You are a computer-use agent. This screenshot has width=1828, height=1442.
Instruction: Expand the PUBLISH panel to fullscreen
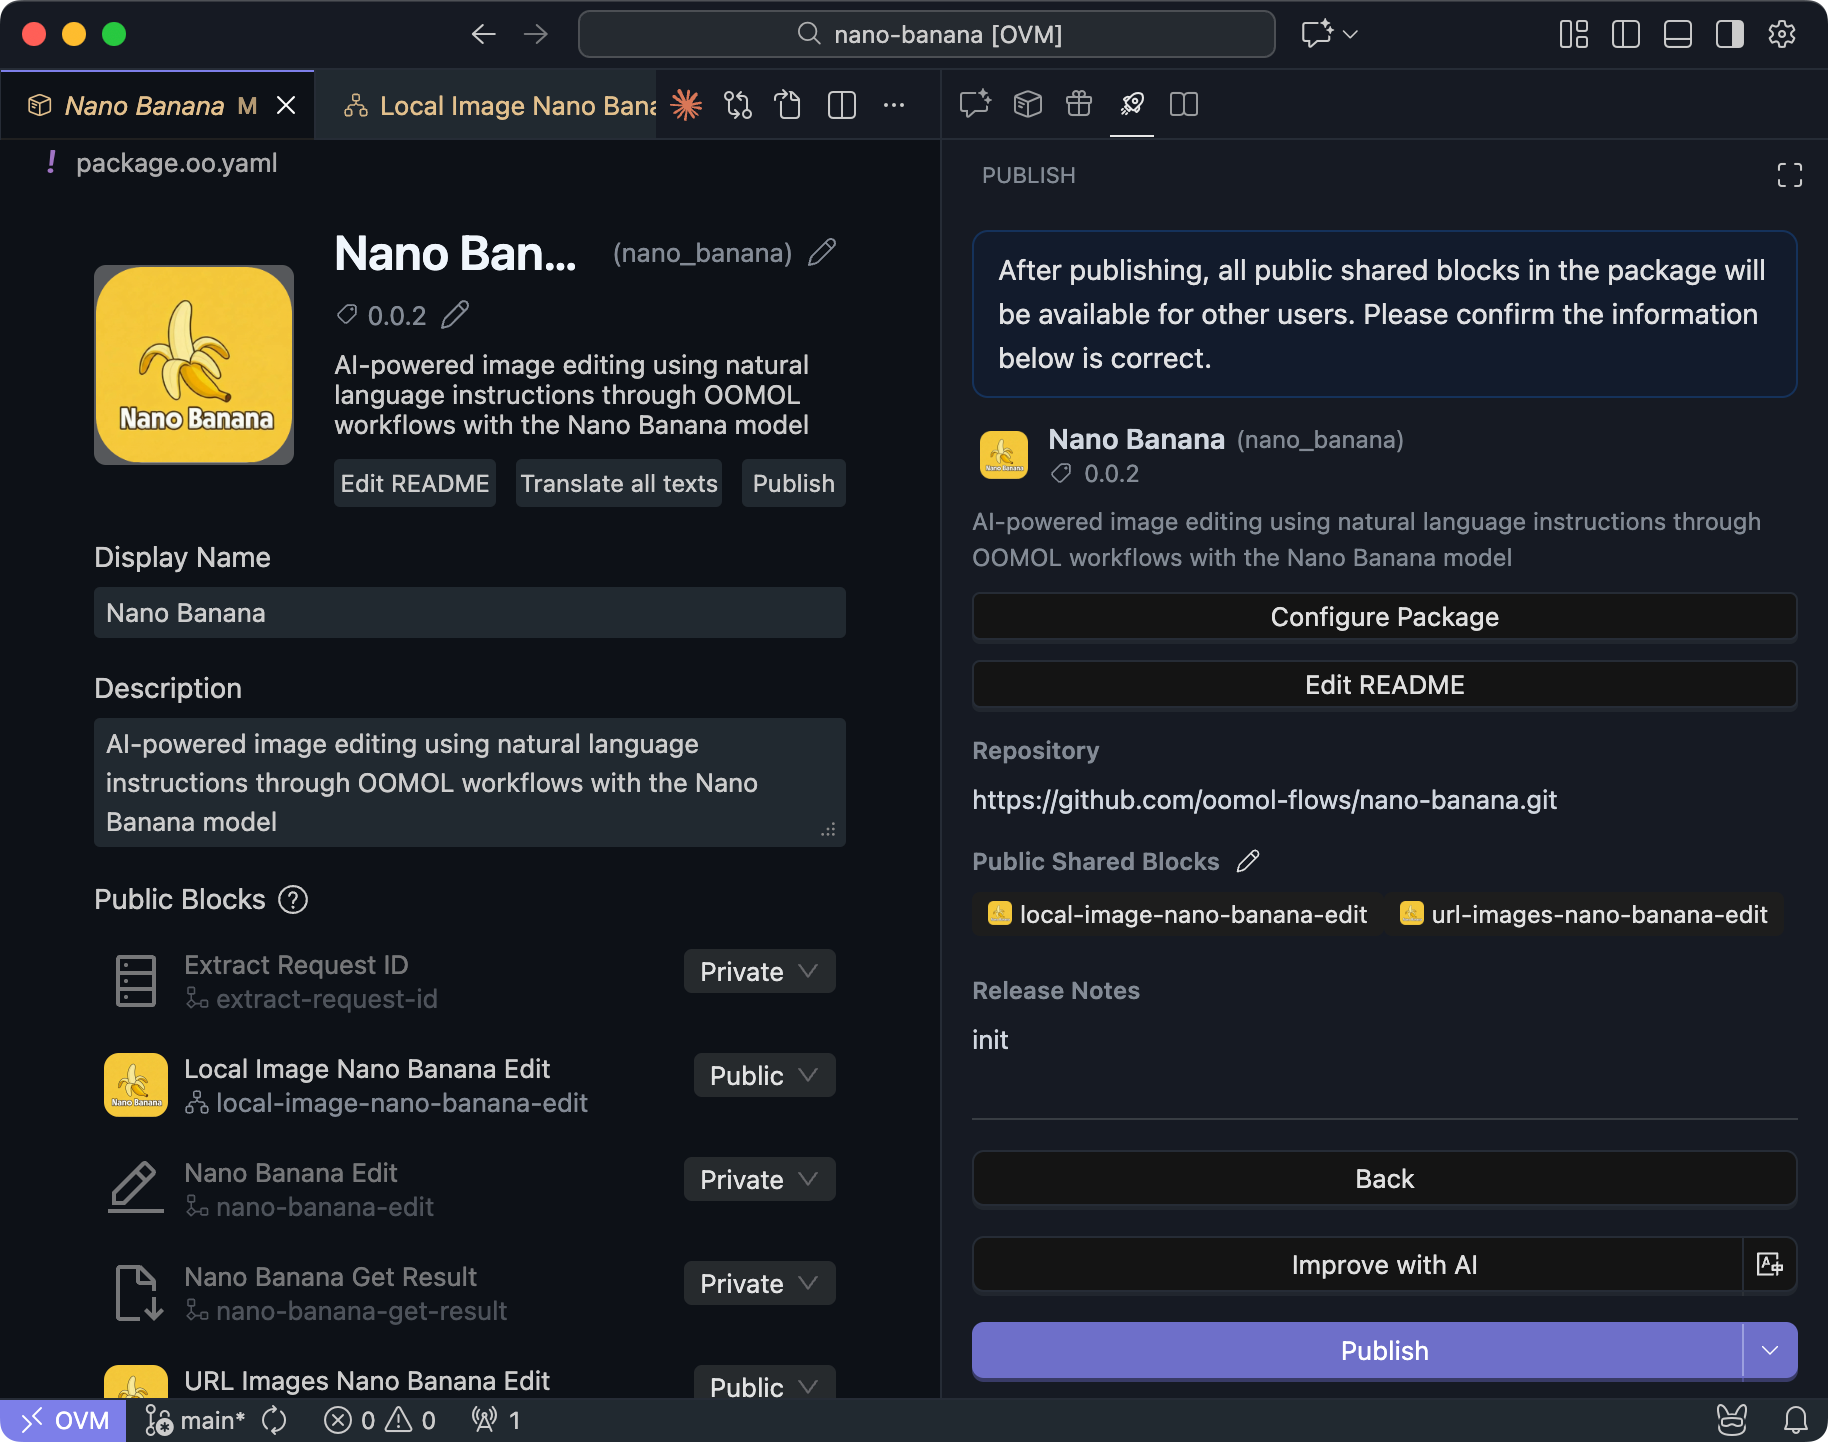pos(1791,175)
